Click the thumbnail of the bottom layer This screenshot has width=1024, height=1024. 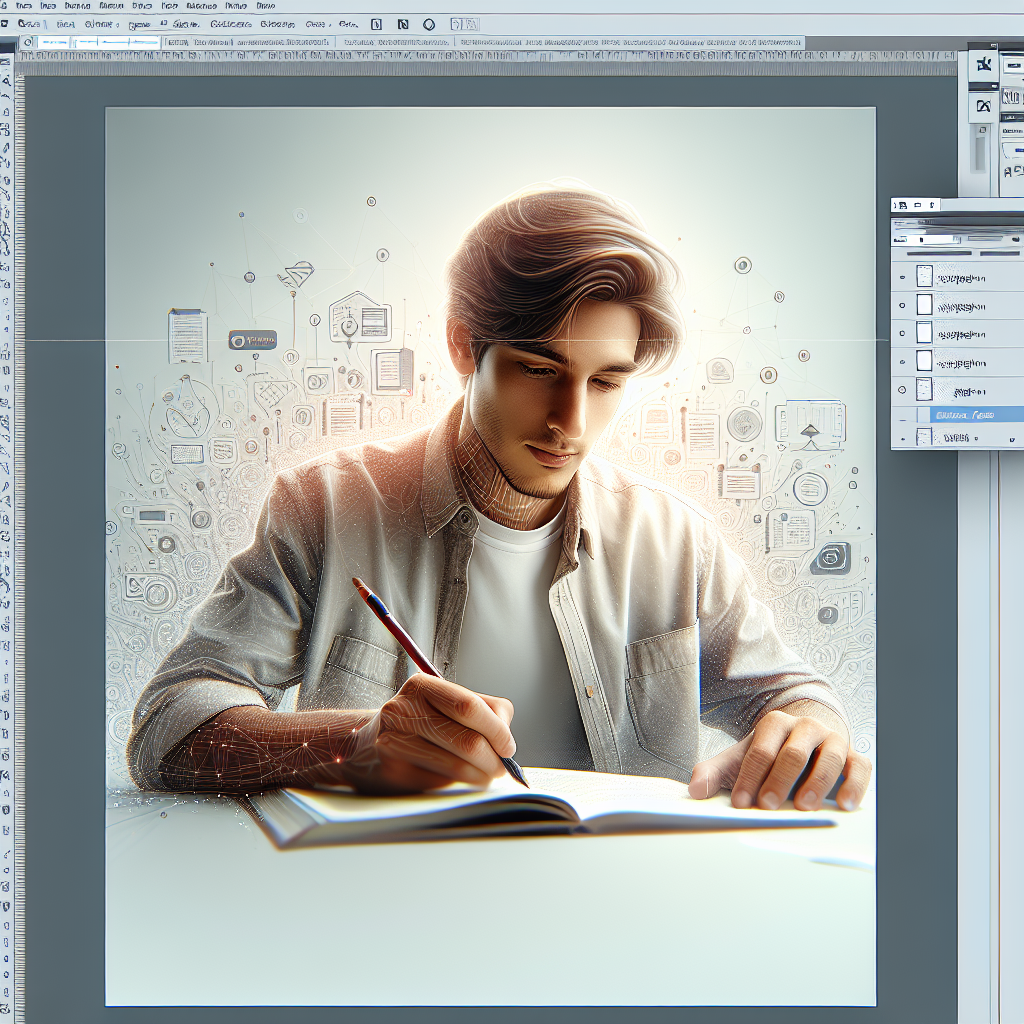[x=924, y=437]
